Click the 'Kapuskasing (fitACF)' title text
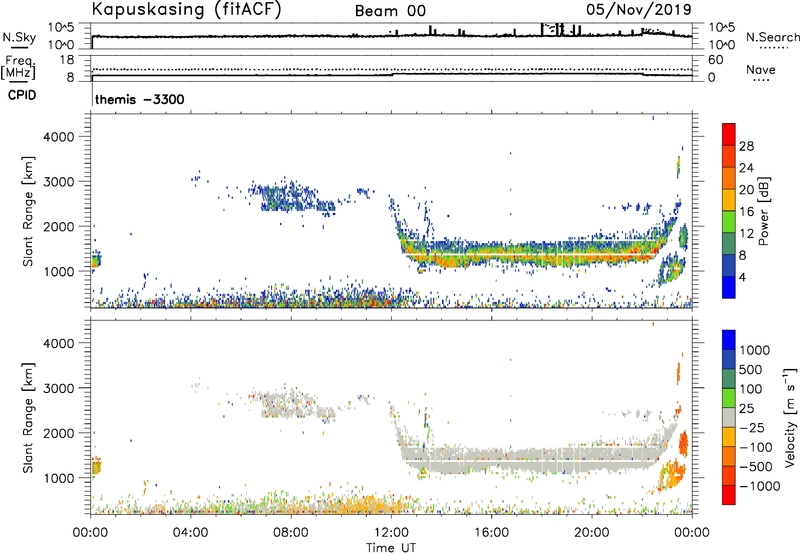This screenshot has width=800, height=554. (x=186, y=9)
